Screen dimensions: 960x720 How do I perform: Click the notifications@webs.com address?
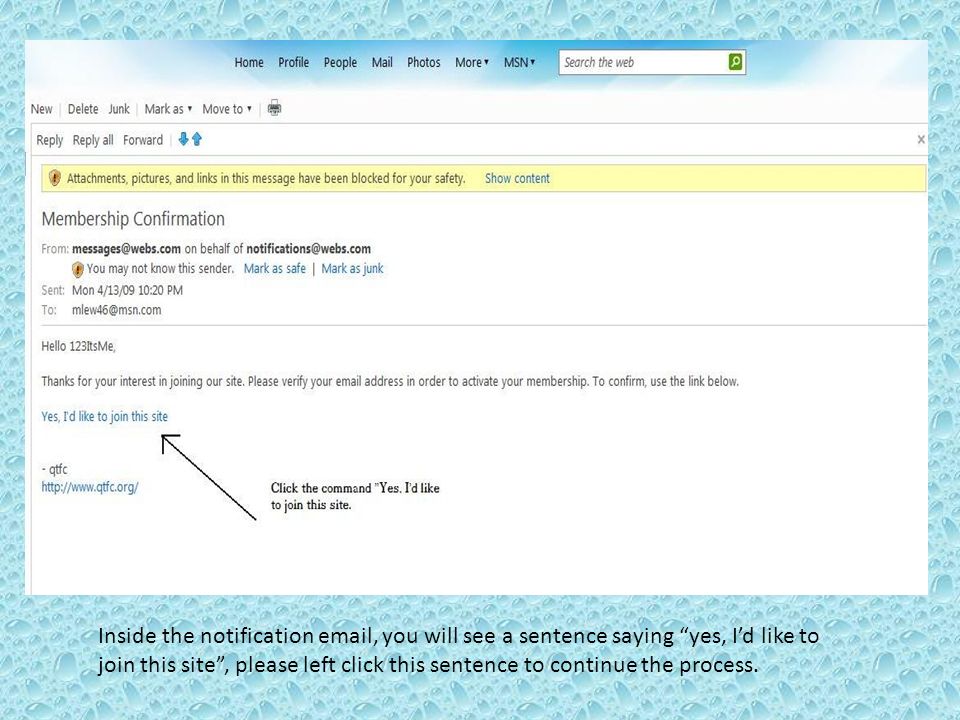click(x=309, y=249)
